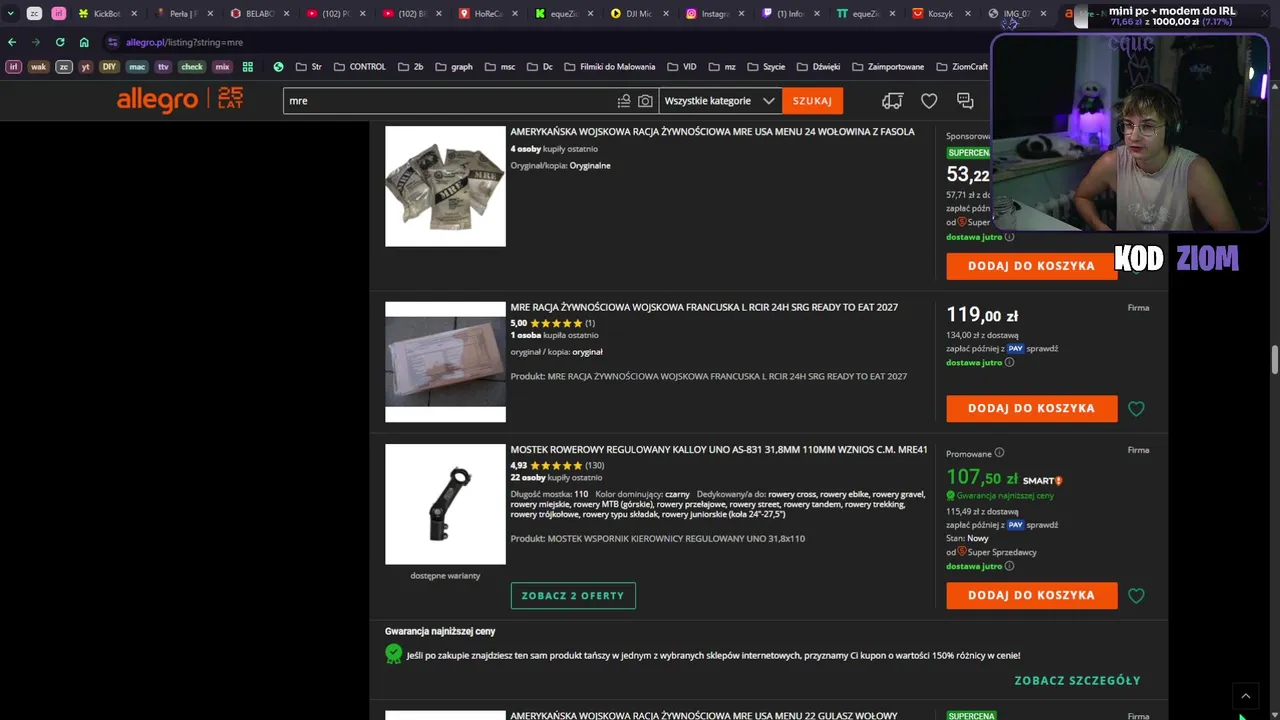Go back with browser back arrow
This screenshot has width=1280, height=720.
pyautogui.click(x=12, y=42)
